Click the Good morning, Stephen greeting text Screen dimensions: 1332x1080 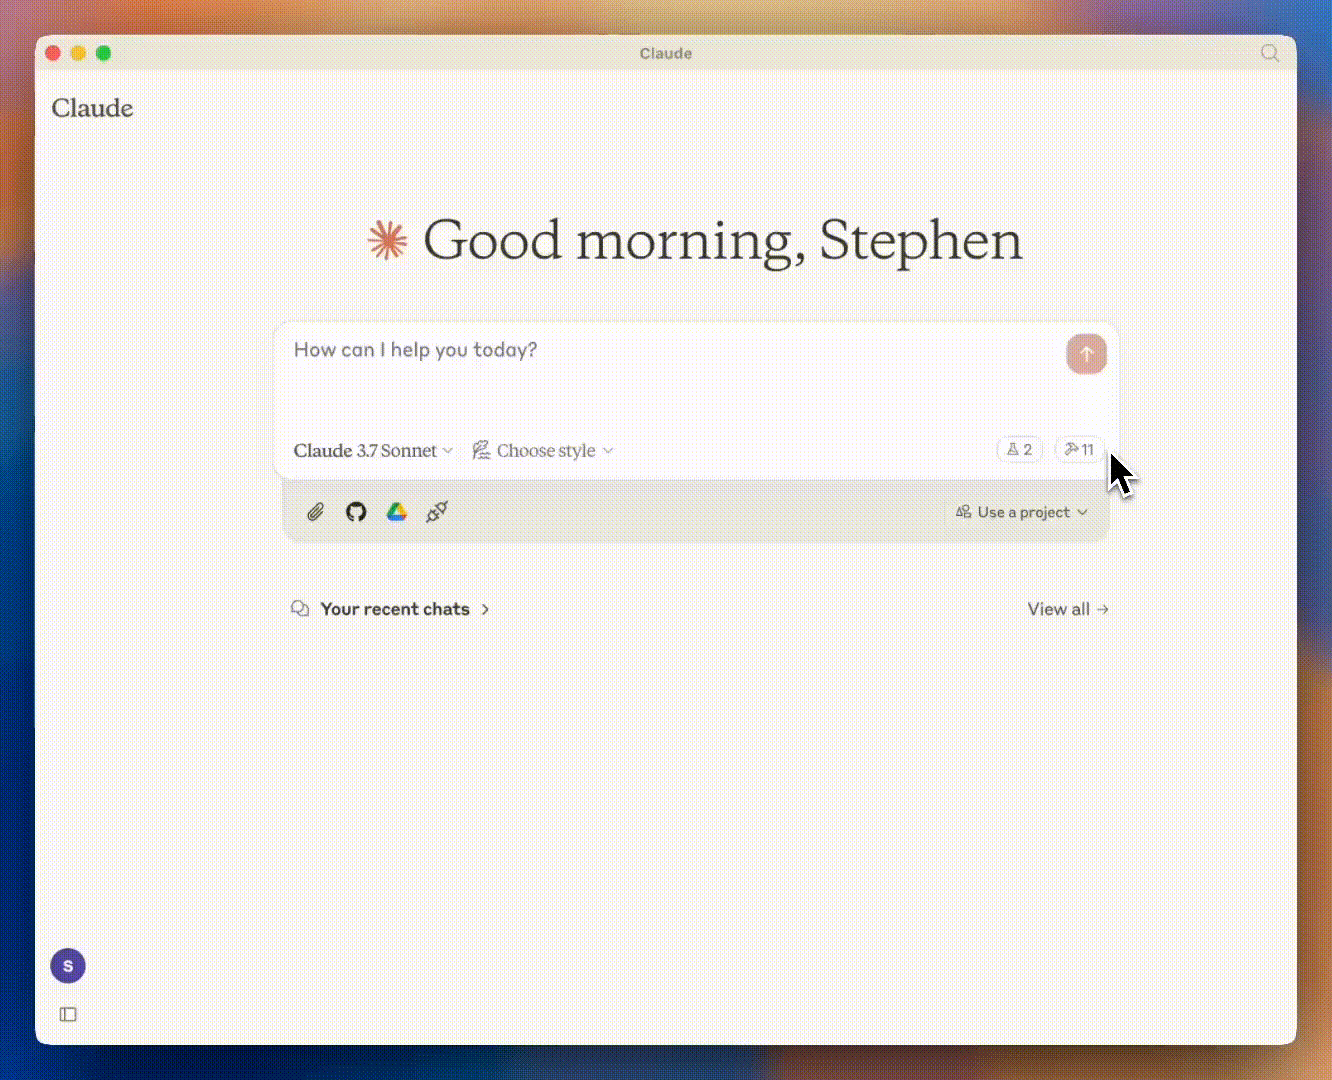pyautogui.click(x=723, y=241)
